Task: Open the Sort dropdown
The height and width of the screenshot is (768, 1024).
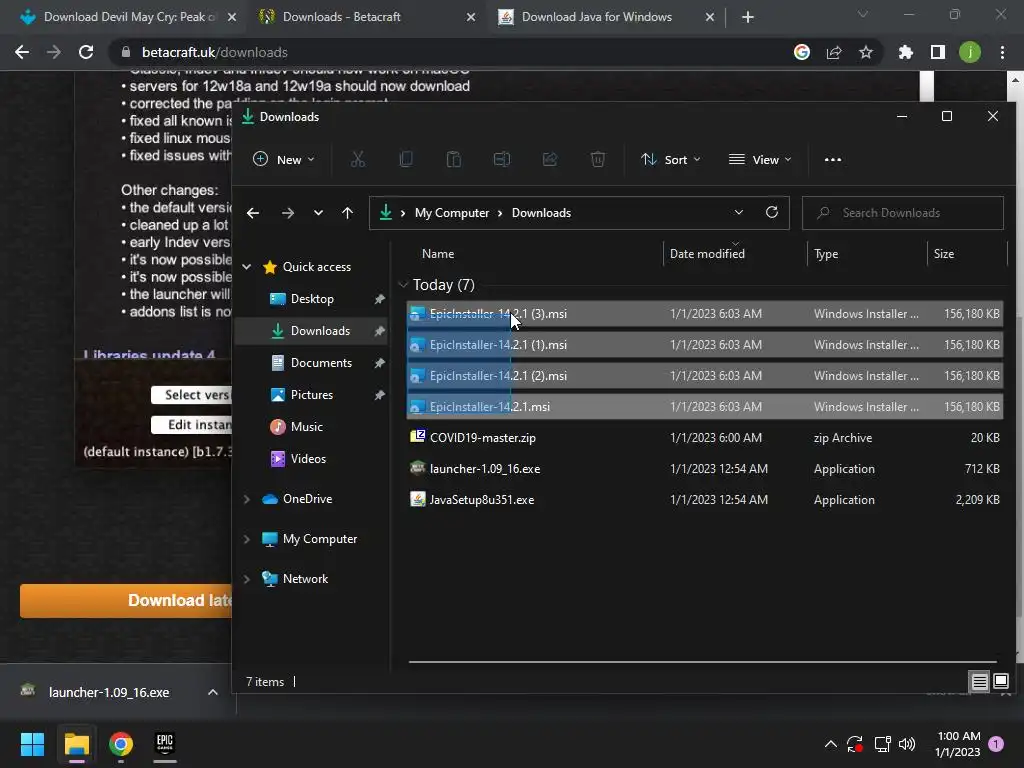Action: coord(671,159)
